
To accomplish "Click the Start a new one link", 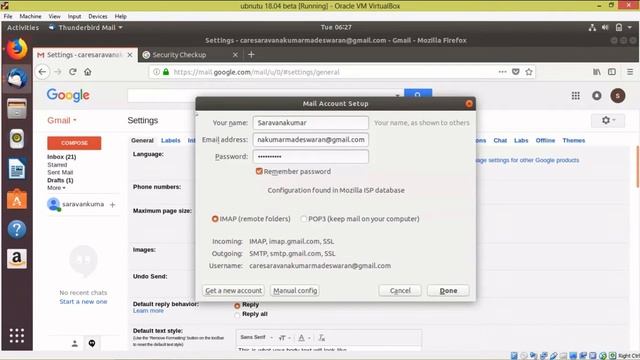I will point(83,302).
